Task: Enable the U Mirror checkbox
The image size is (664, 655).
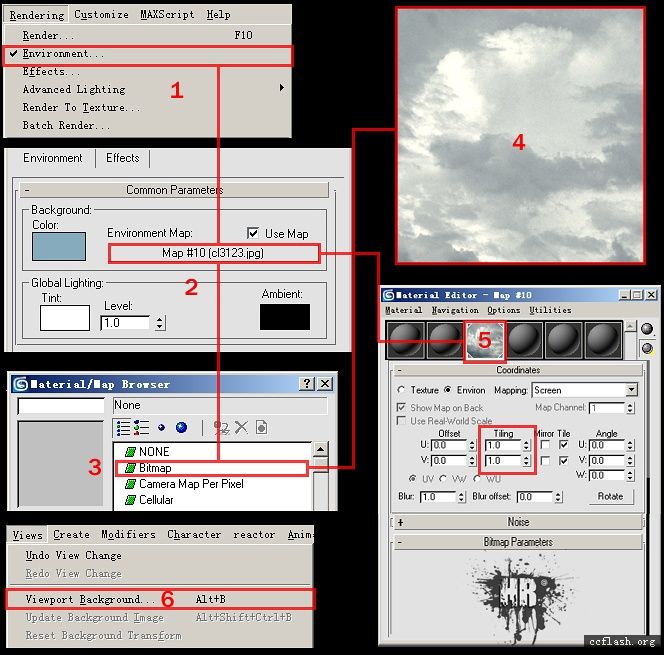Action: tap(545, 445)
